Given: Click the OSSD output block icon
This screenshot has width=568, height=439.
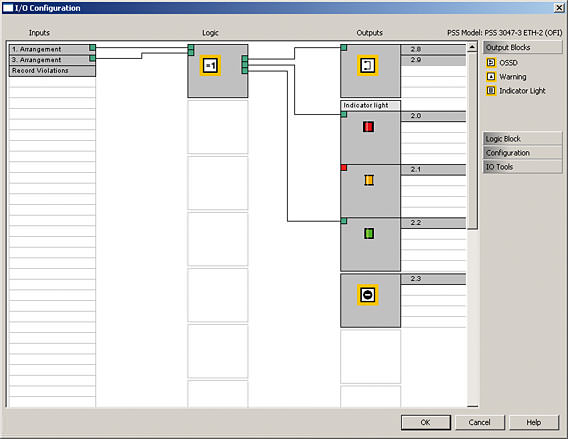Looking at the screenshot, I should pyautogui.click(x=367, y=66).
